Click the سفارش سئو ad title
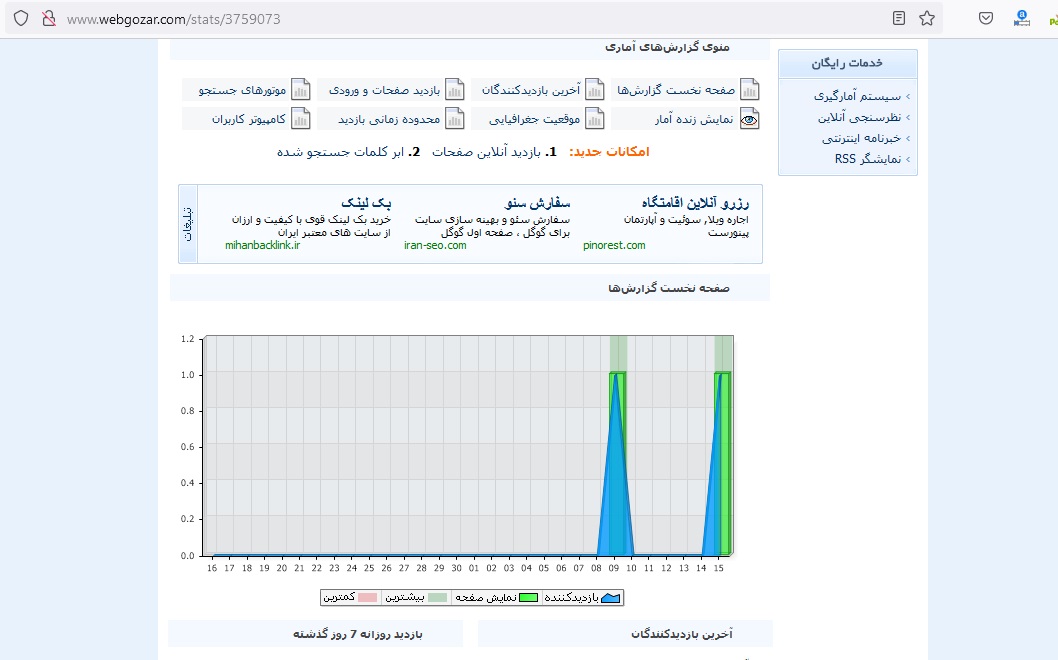Viewport: 1058px width, 660px height. pyautogui.click(x=537, y=202)
